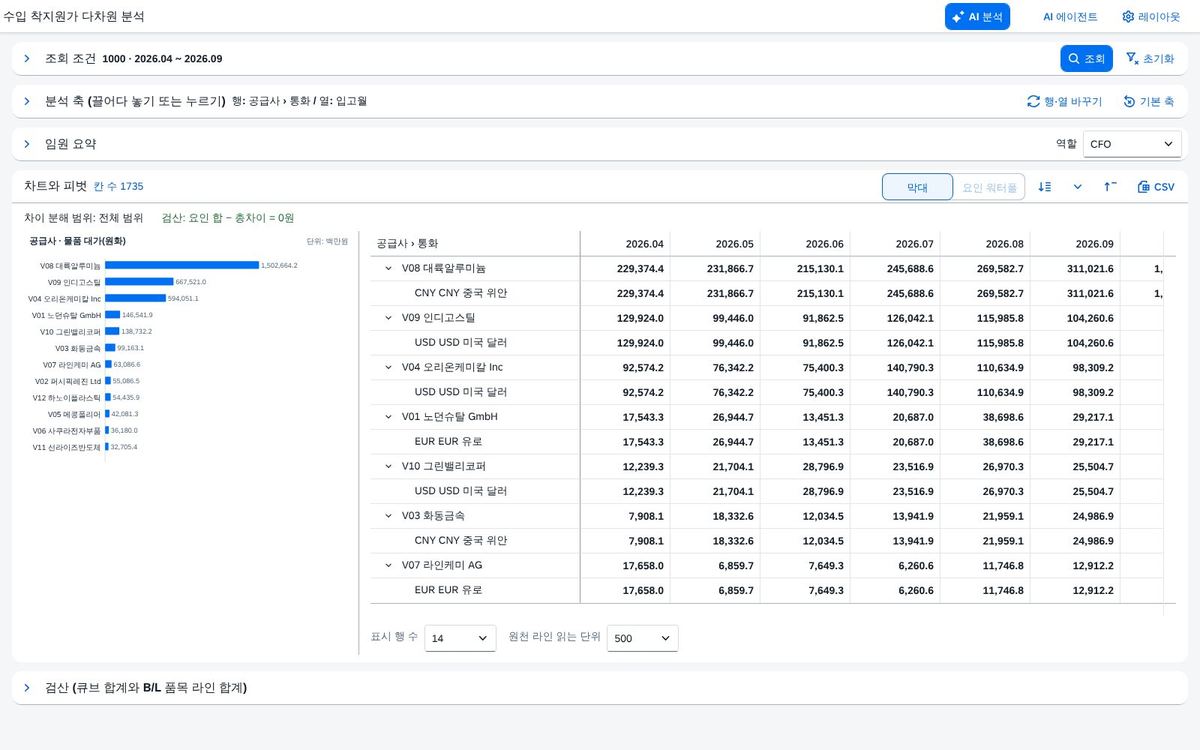This screenshot has height=750, width=1200.
Task: Collapse the V07 라인케미 AG row
Action: [388, 565]
